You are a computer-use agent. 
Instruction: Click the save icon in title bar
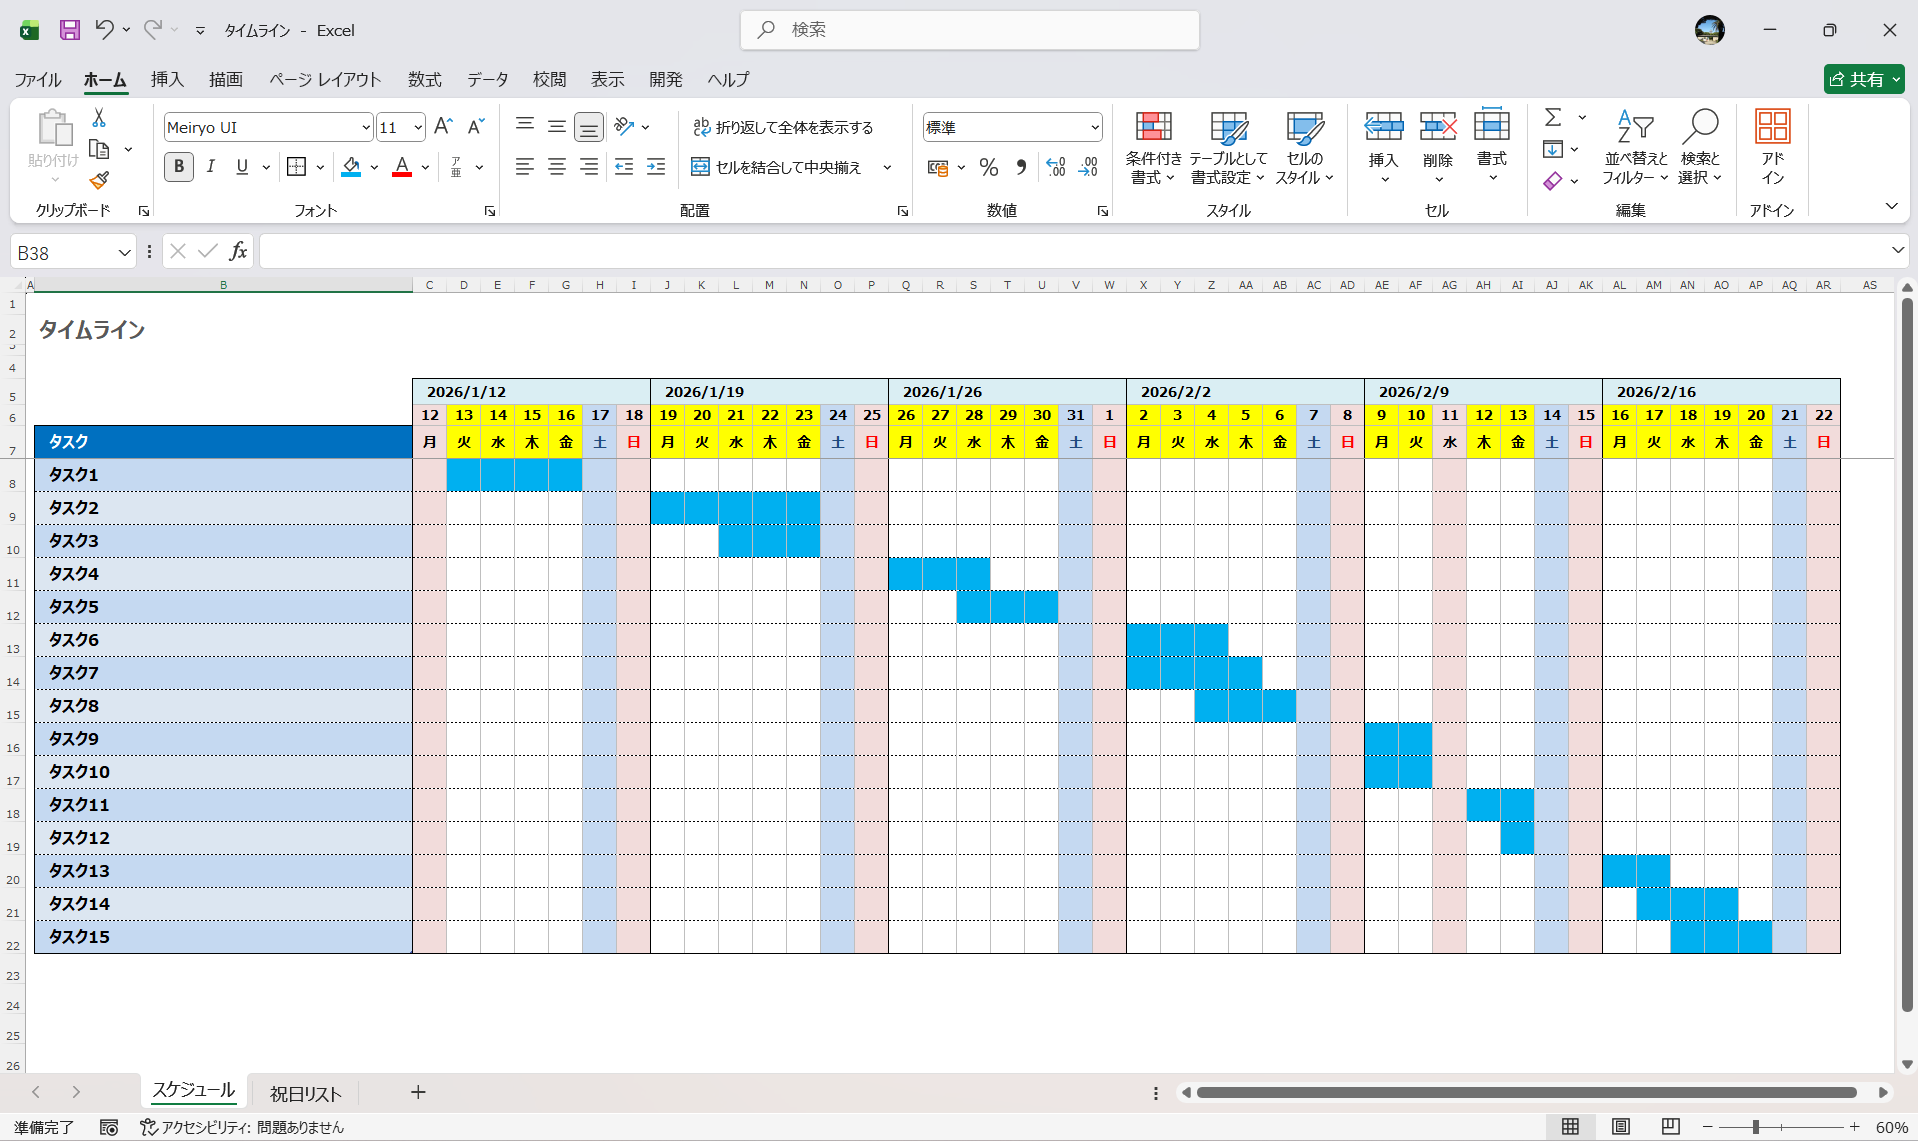point(69,30)
